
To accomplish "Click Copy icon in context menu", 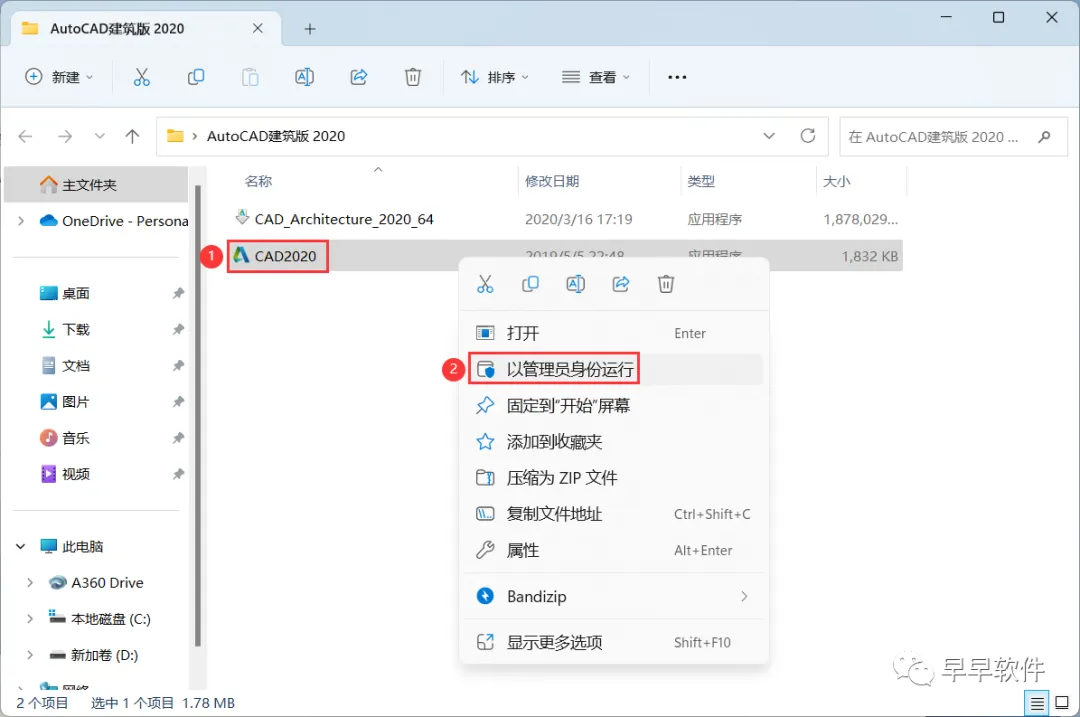I will 530,284.
